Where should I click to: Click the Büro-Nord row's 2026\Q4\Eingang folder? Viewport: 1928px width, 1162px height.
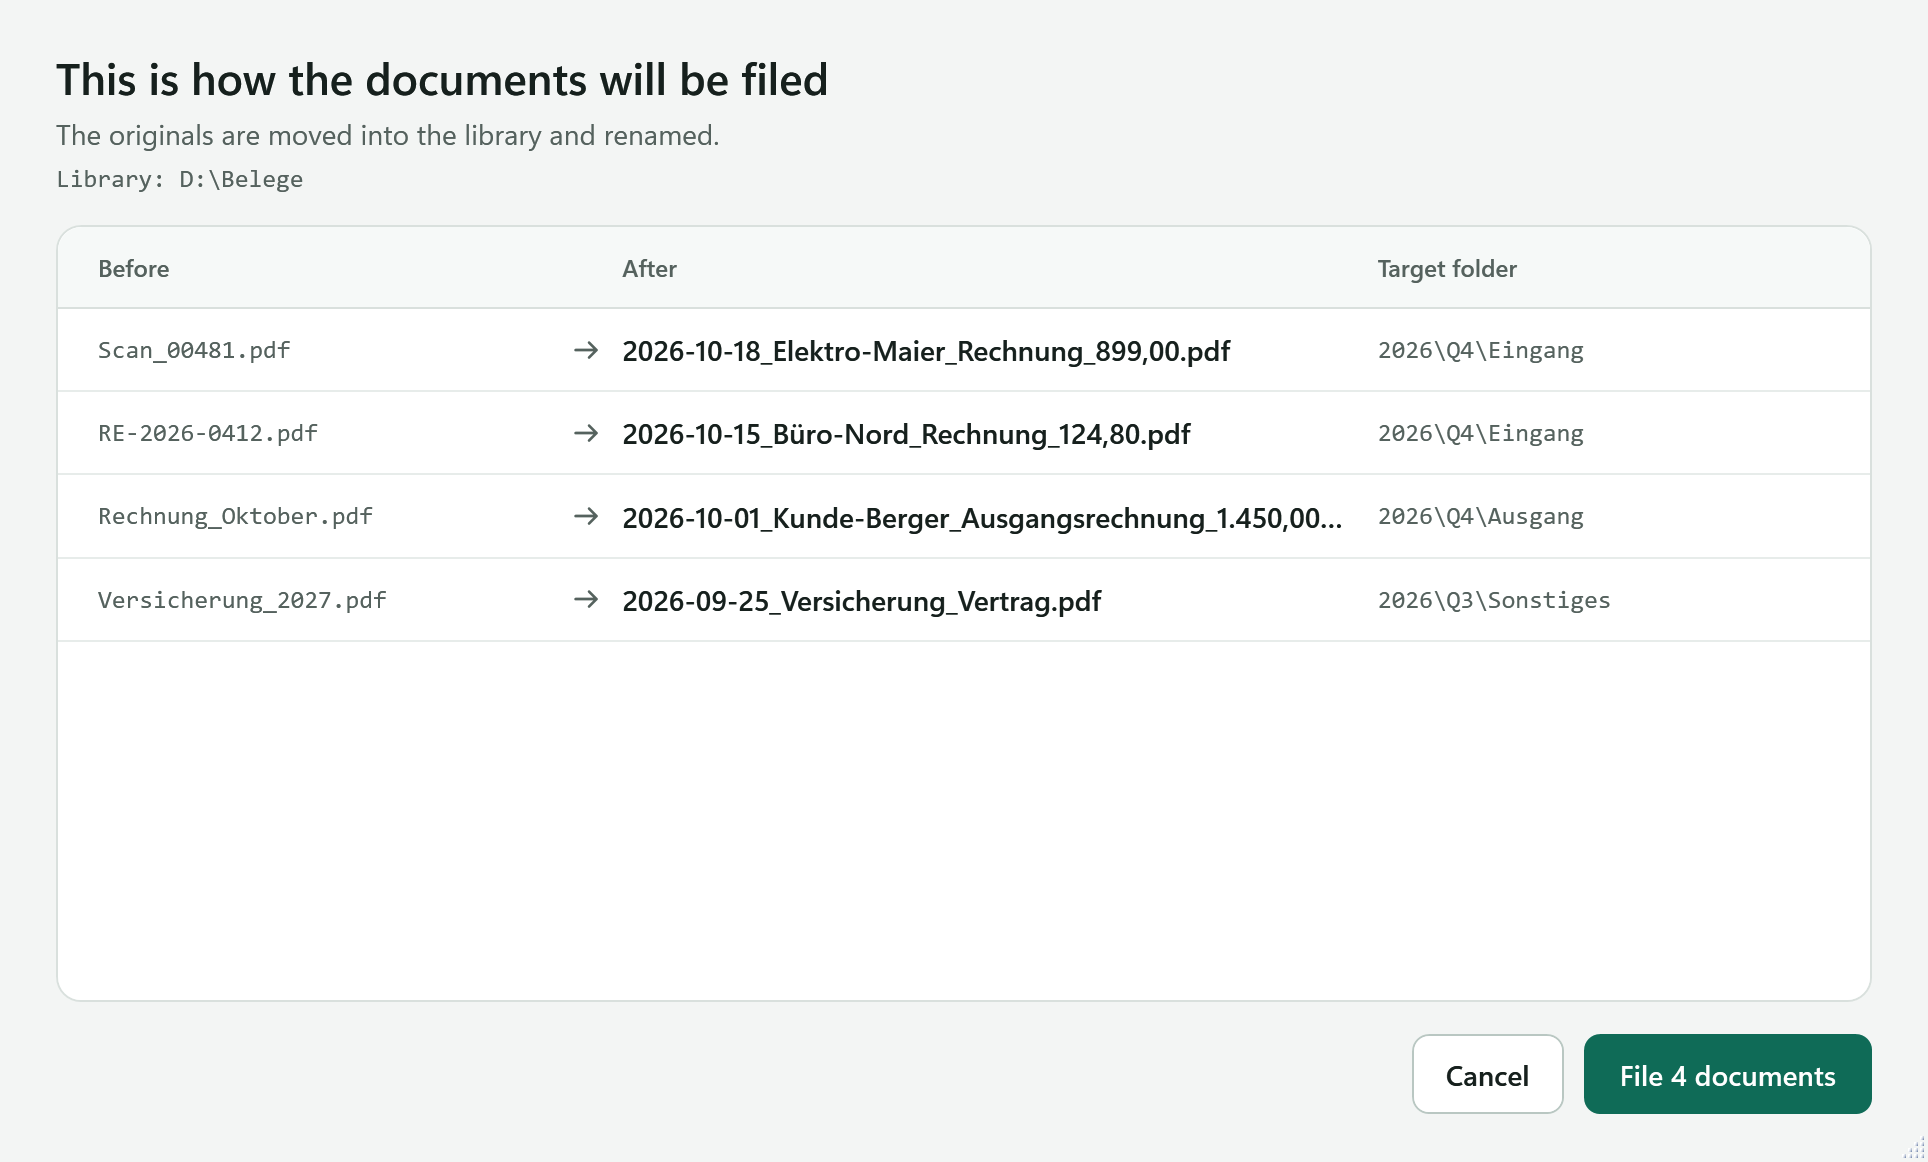click(1481, 433)
